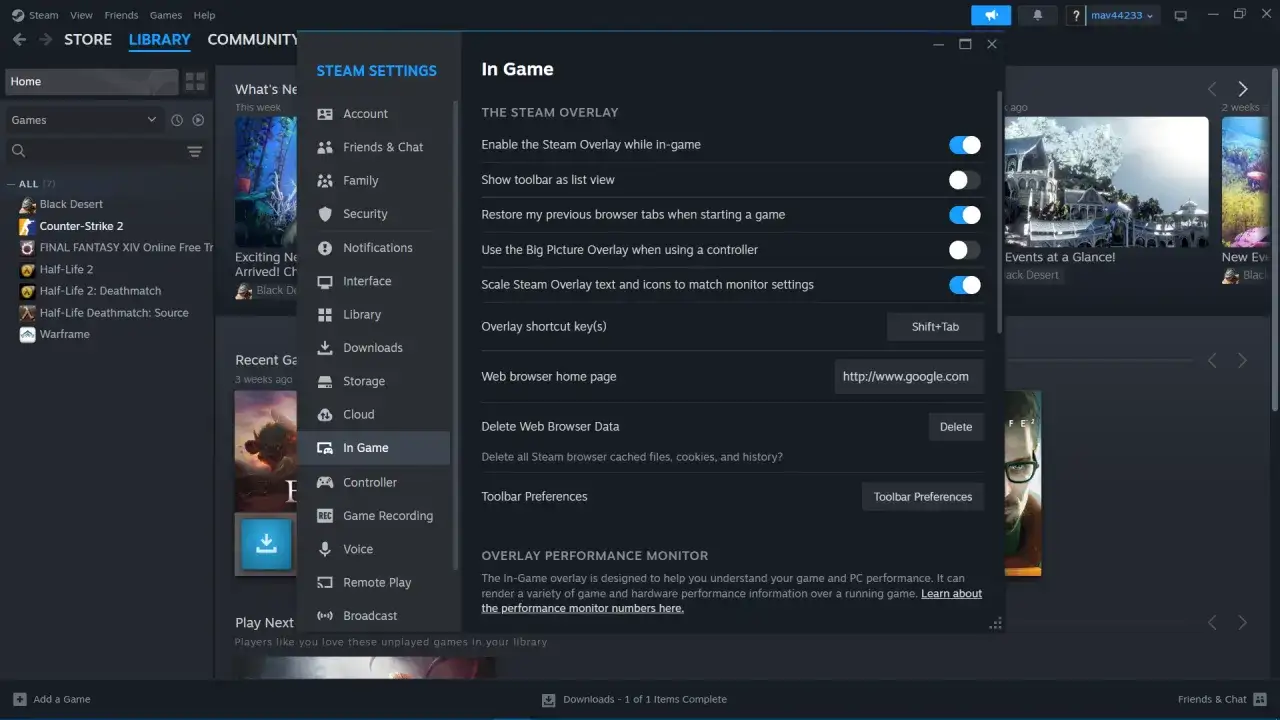Open the mav44233 account dropdown
Viewport: 1280px width, 720px height.
point(1124,15)
